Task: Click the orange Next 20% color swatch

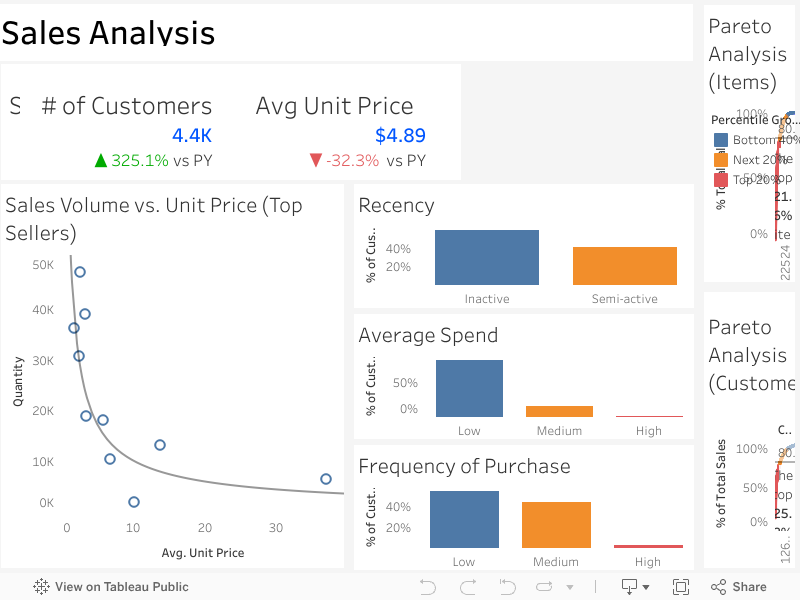Action: coord(721,159)
